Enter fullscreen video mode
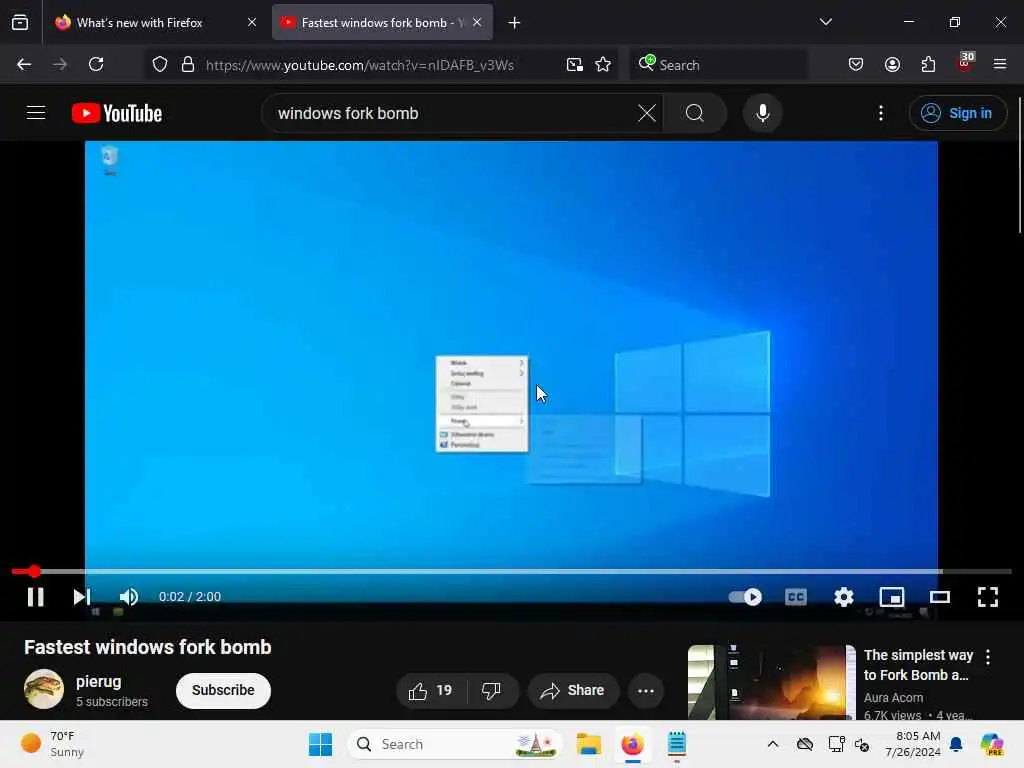The height and width of the screenshot is (768, 1024). (x=987, y=597)
